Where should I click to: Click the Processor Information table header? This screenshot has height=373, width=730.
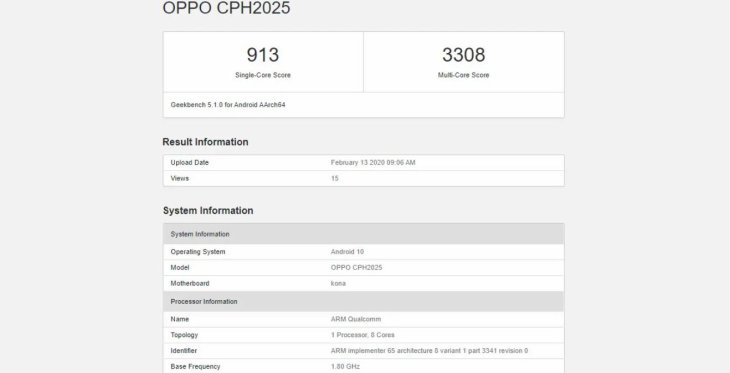click(363, 302)
